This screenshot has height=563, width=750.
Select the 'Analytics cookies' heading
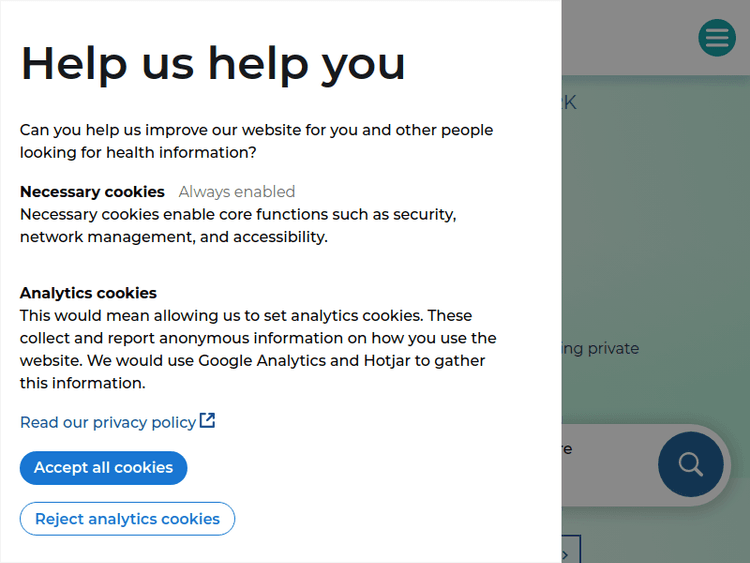coord(88,293)
